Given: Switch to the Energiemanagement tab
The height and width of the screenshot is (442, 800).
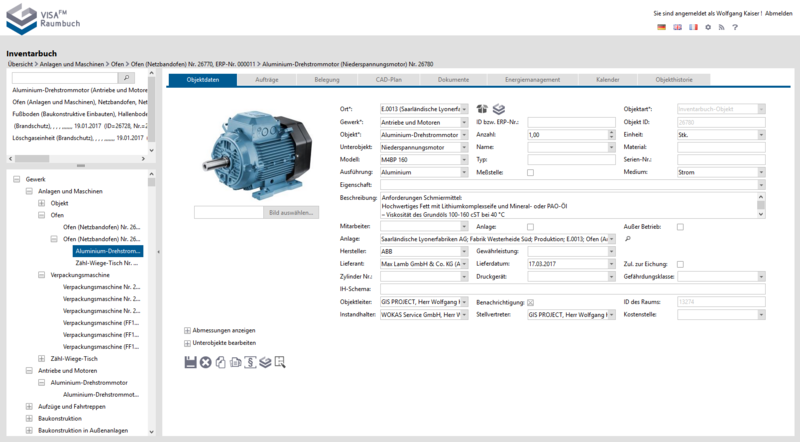Looking at the screenshot, I should (532, 80).
